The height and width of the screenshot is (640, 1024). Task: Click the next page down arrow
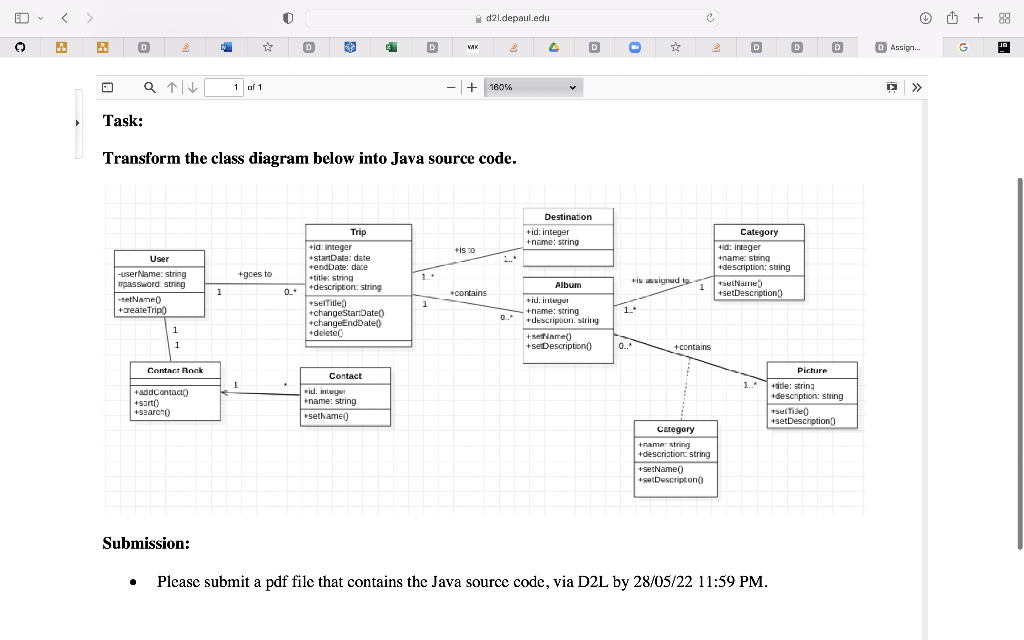(x=191, y=87)
